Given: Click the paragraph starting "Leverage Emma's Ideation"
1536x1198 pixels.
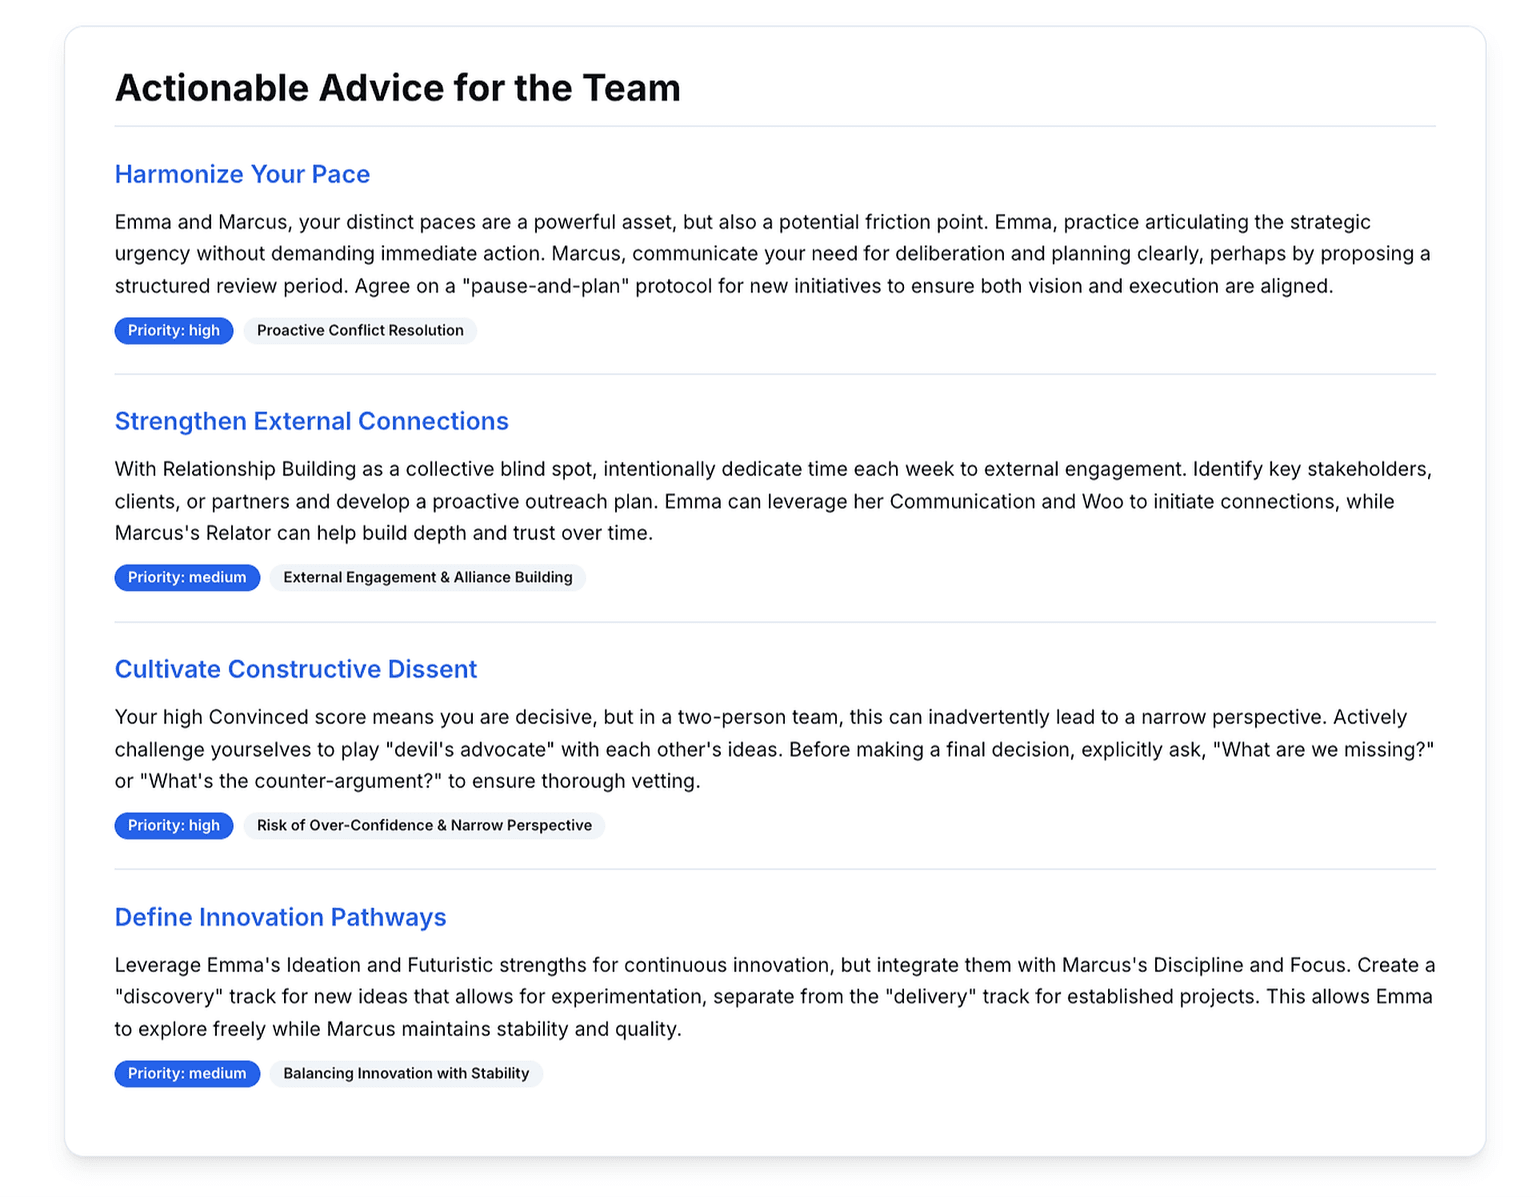Looking at the screenshot, I should [772, 997].
